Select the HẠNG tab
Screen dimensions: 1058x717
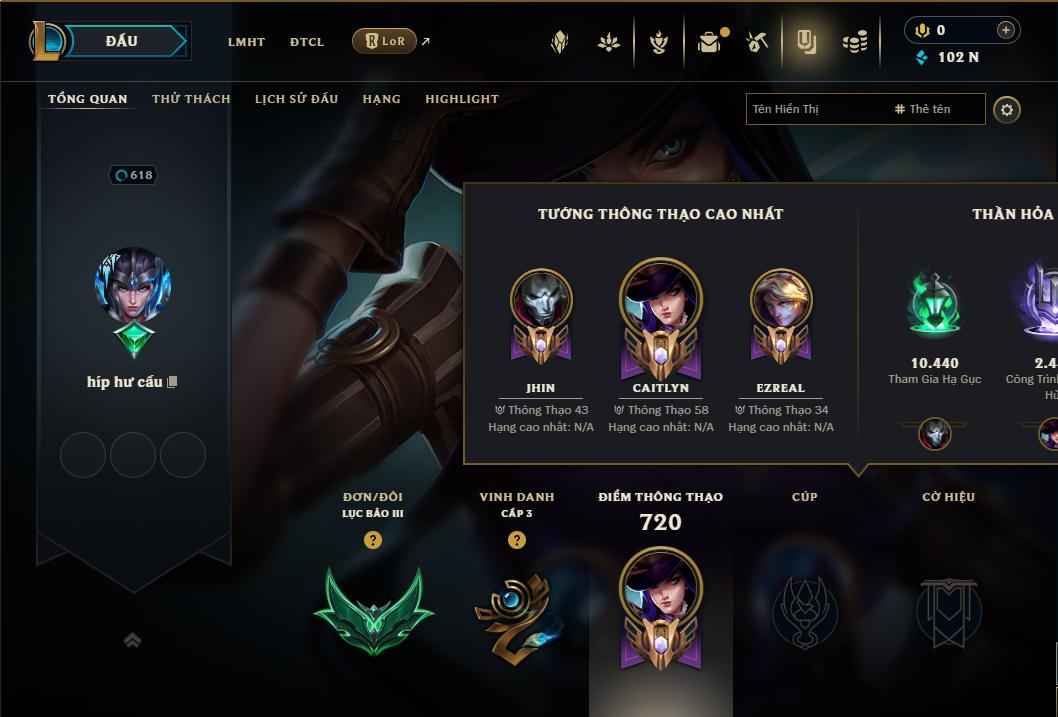(x=381, y=99)
